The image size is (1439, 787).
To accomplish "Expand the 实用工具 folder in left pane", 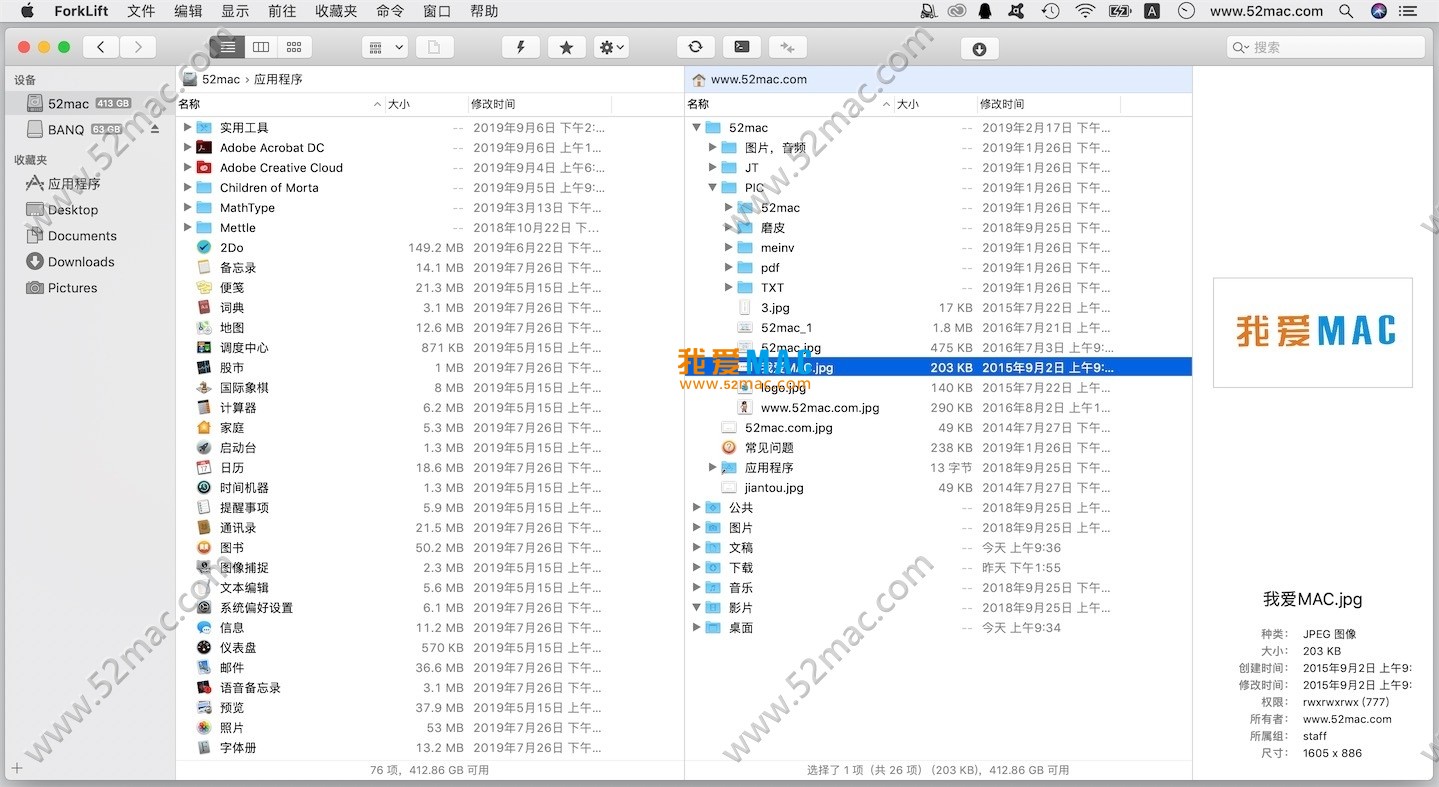I will pyautogui.click(x=187, y=127).
